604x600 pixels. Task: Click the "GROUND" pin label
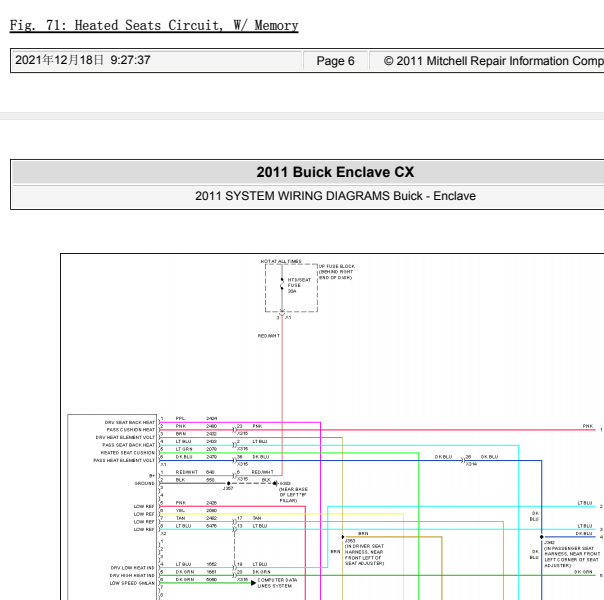144,483
